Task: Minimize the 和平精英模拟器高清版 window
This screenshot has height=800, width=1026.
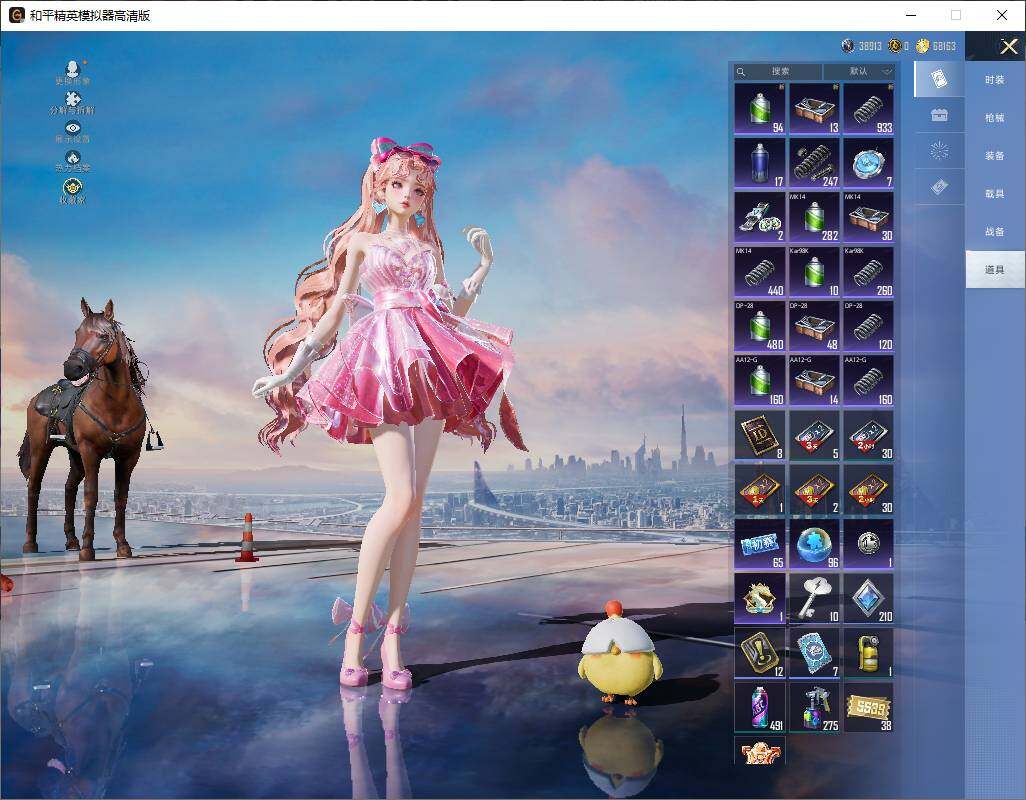Action: (x=911, y=15)
